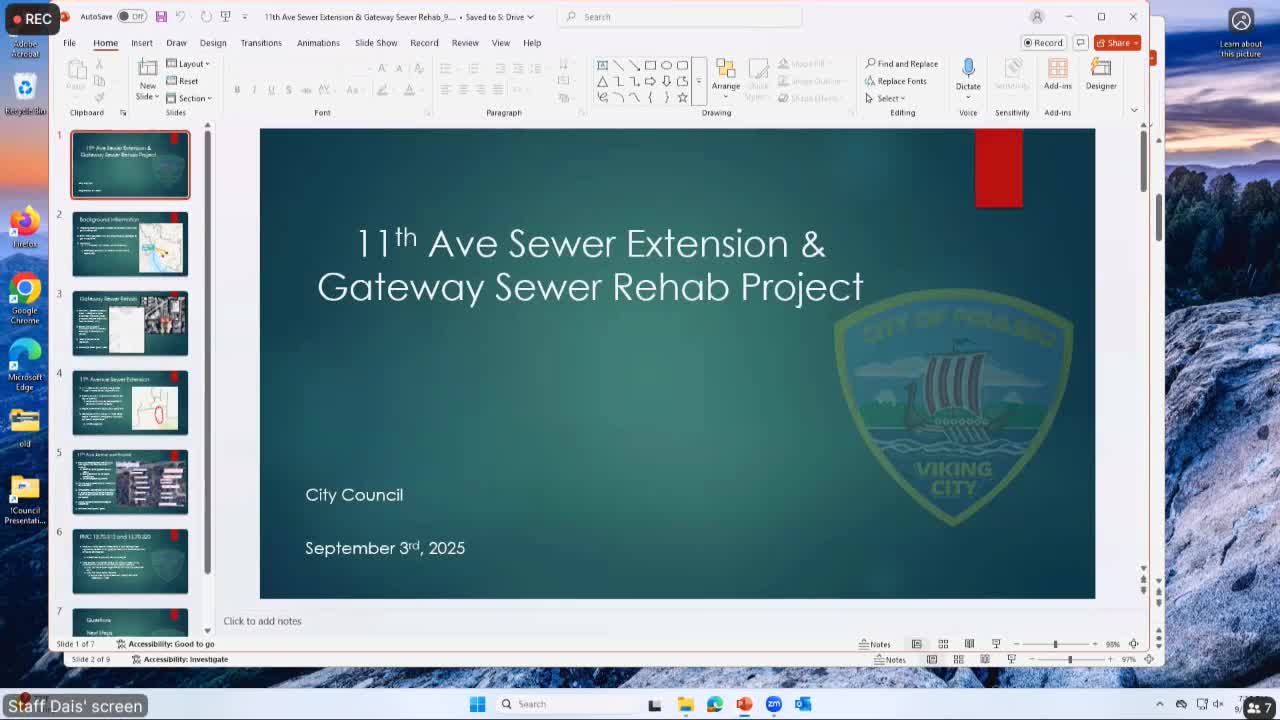
Task: Switch to Slide Sorter view in the status bar
Action: (x=942, y=644)
